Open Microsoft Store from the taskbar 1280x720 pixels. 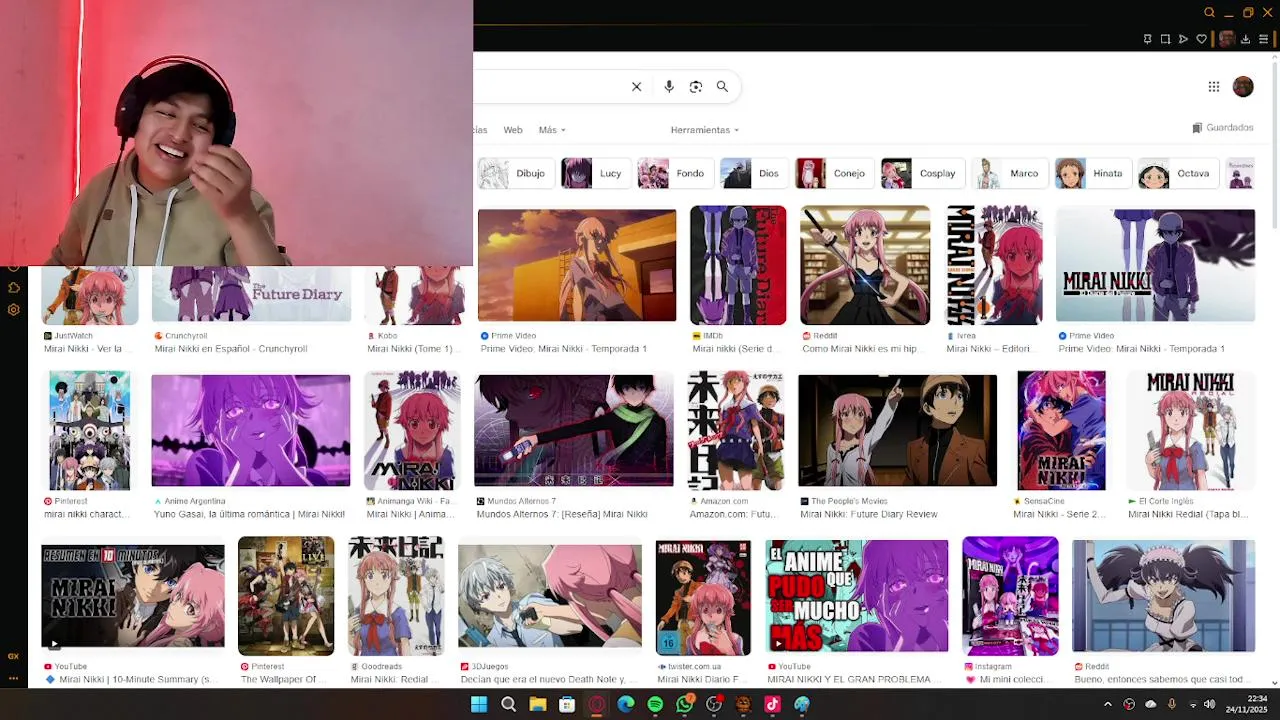(567, 704)
